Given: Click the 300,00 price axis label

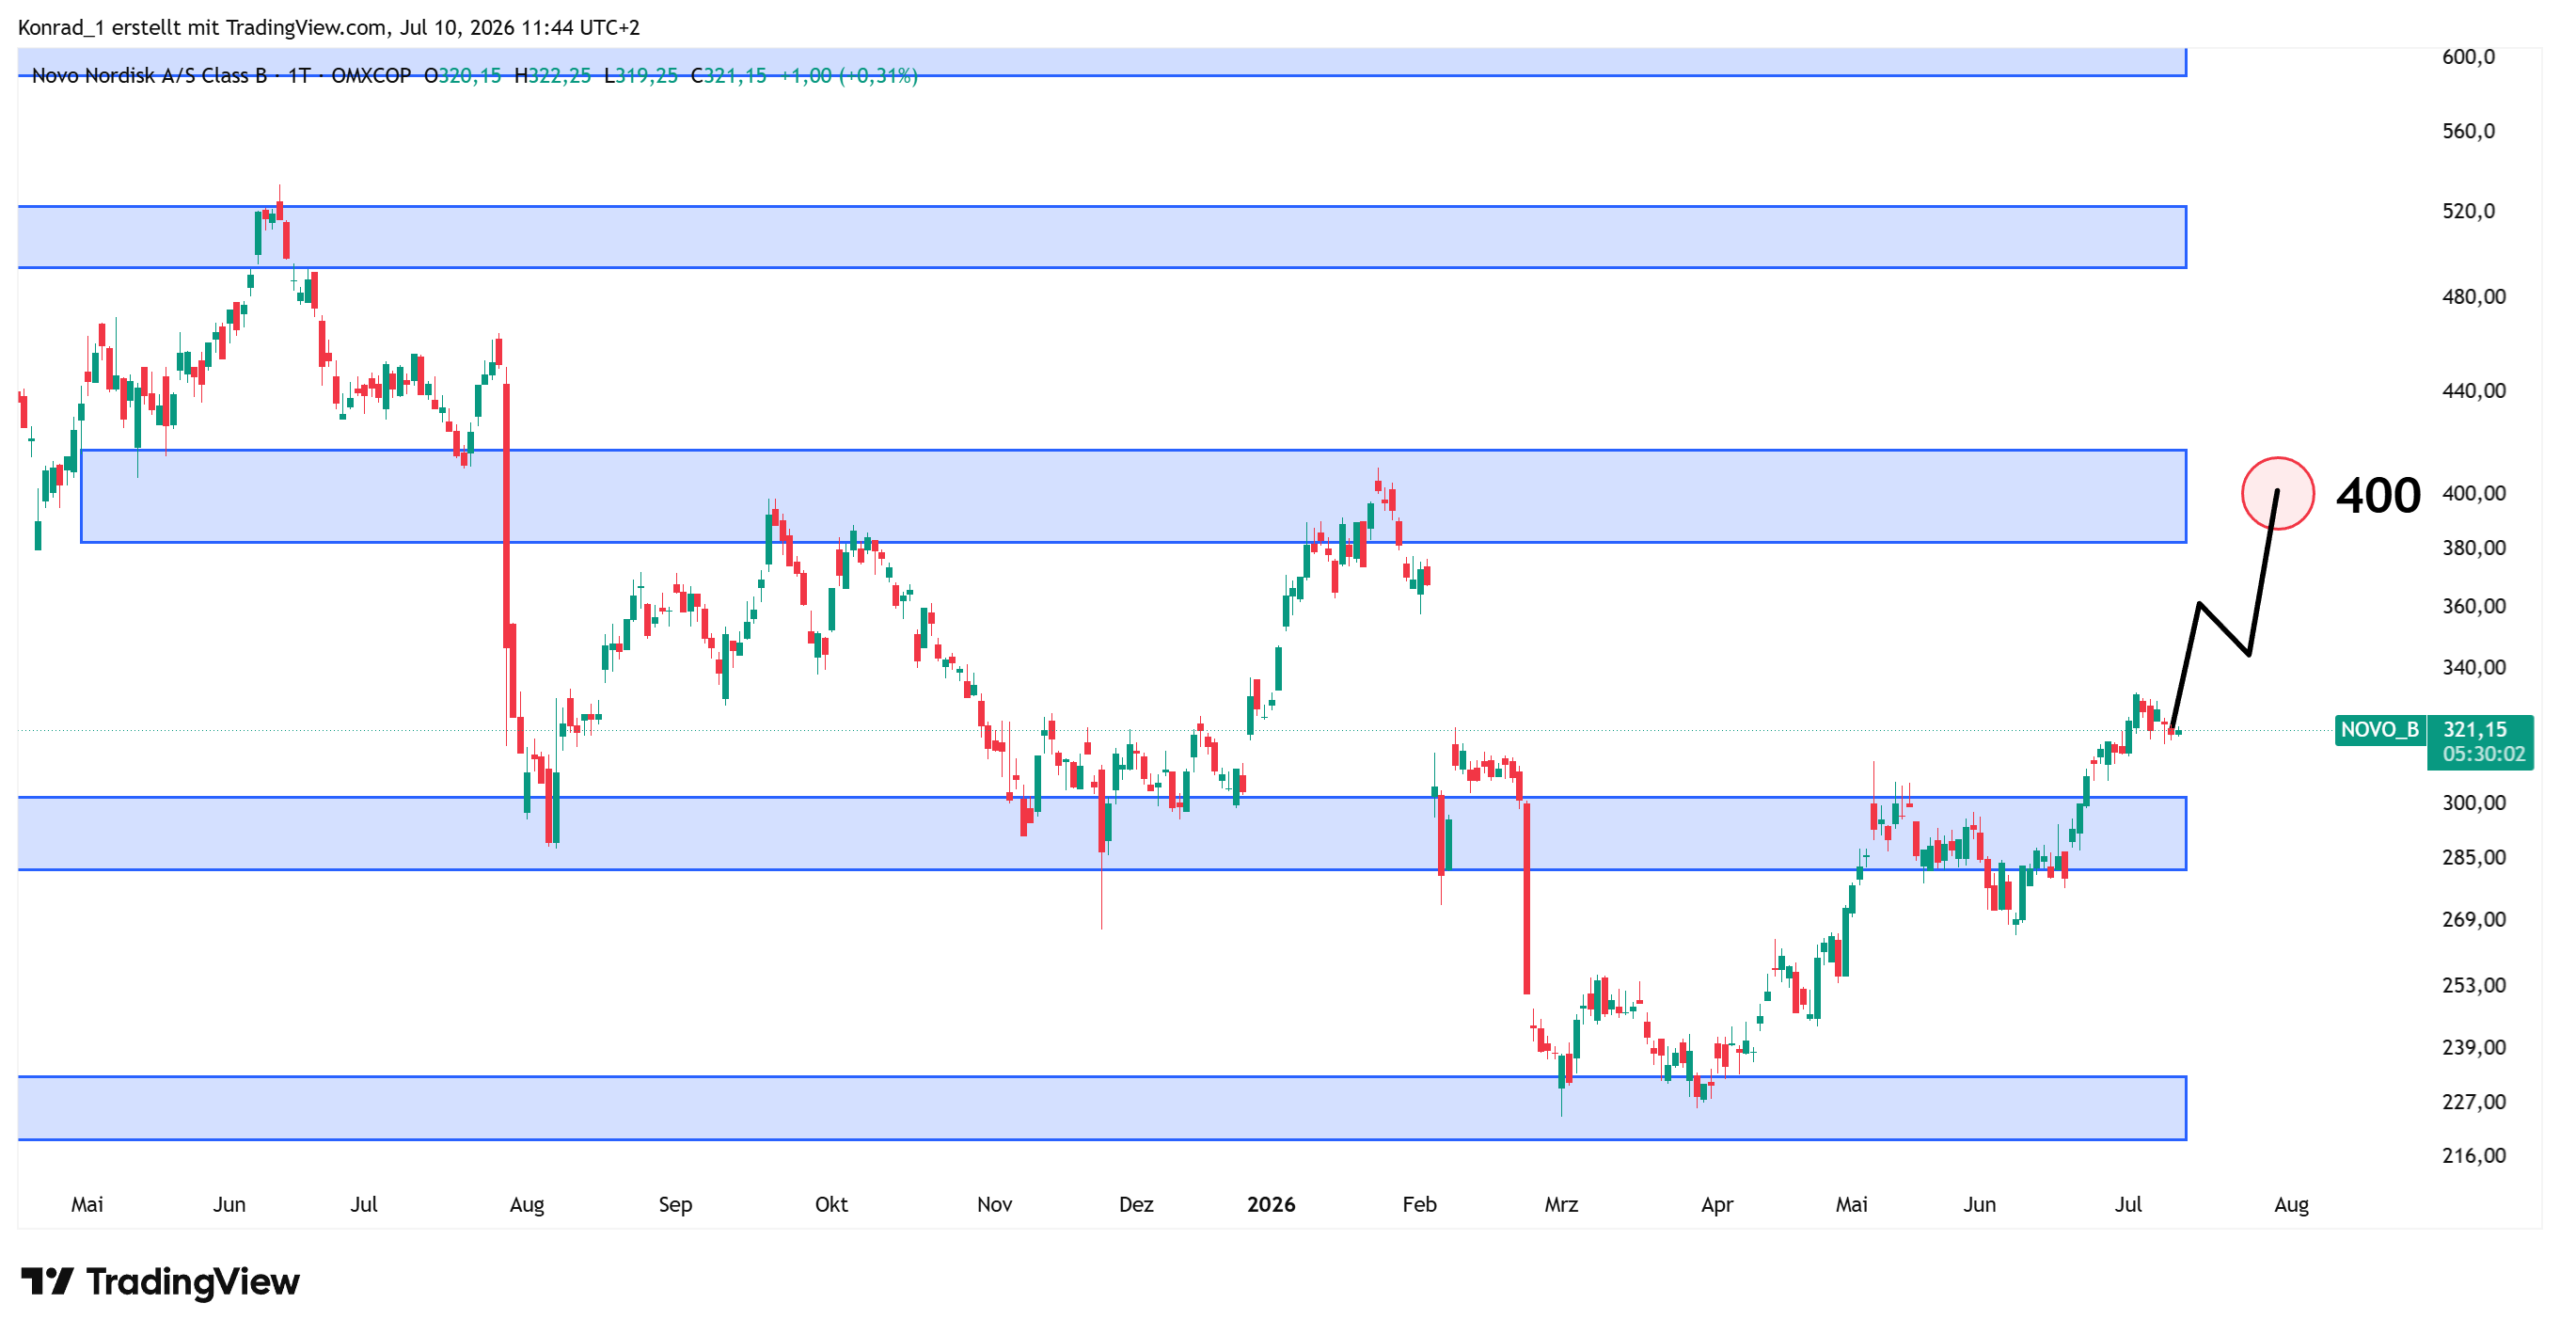Looking at the screenshot, I should pyautogui.click(x=2474, y=803).
